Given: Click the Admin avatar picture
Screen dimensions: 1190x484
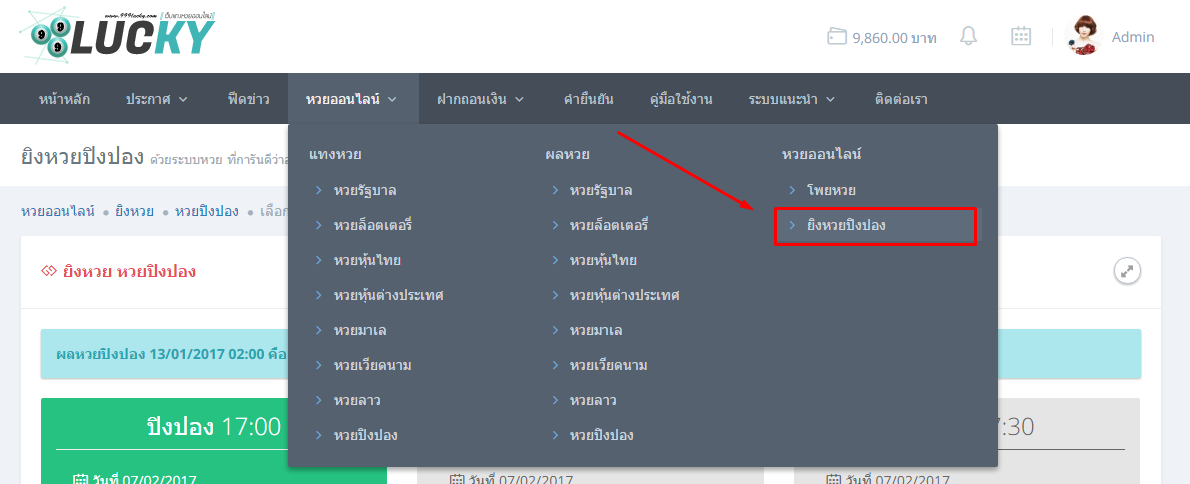Looking at the screenshot, I should pos(1084,37).
